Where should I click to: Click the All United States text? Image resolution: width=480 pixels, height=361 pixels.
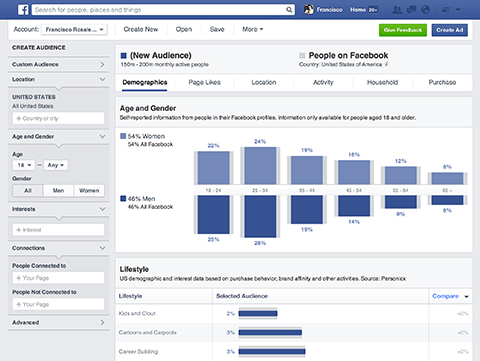(33, 106)
